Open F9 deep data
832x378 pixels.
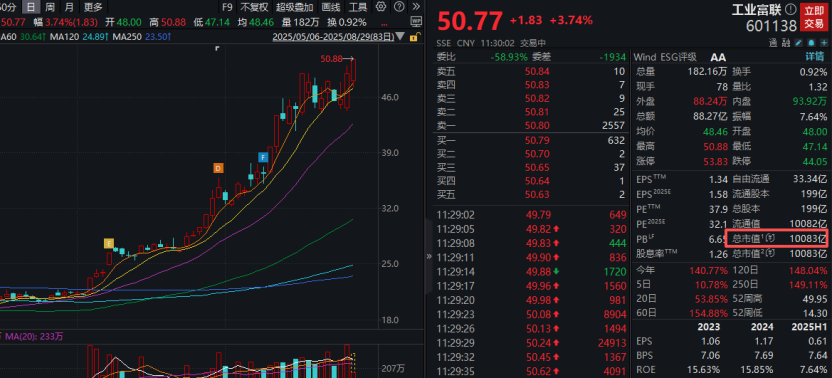[227, 7]
